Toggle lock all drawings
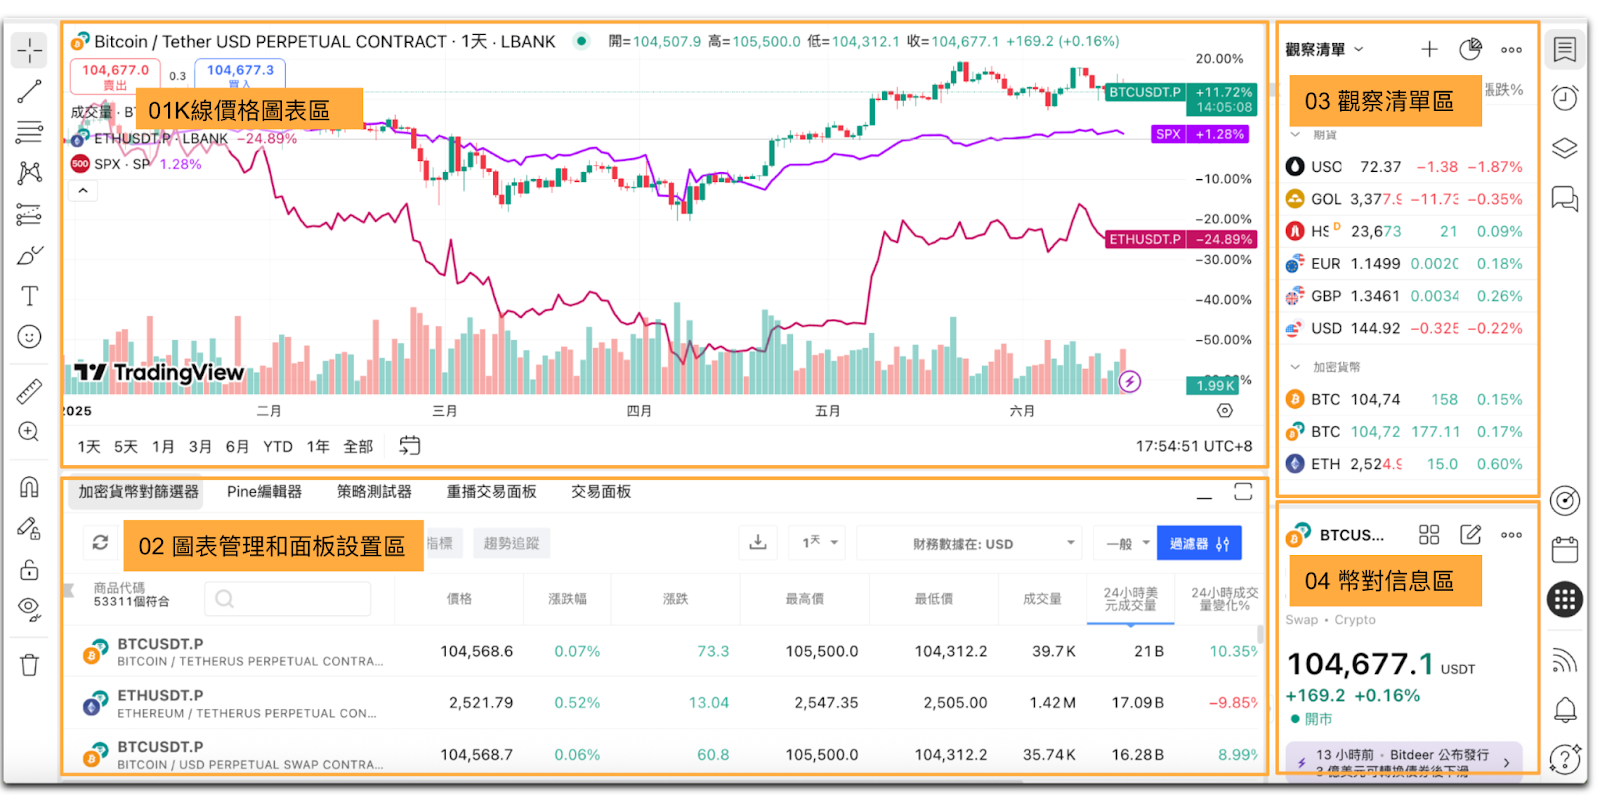Viewport: 1600px width, 795px height. [29, 569]
